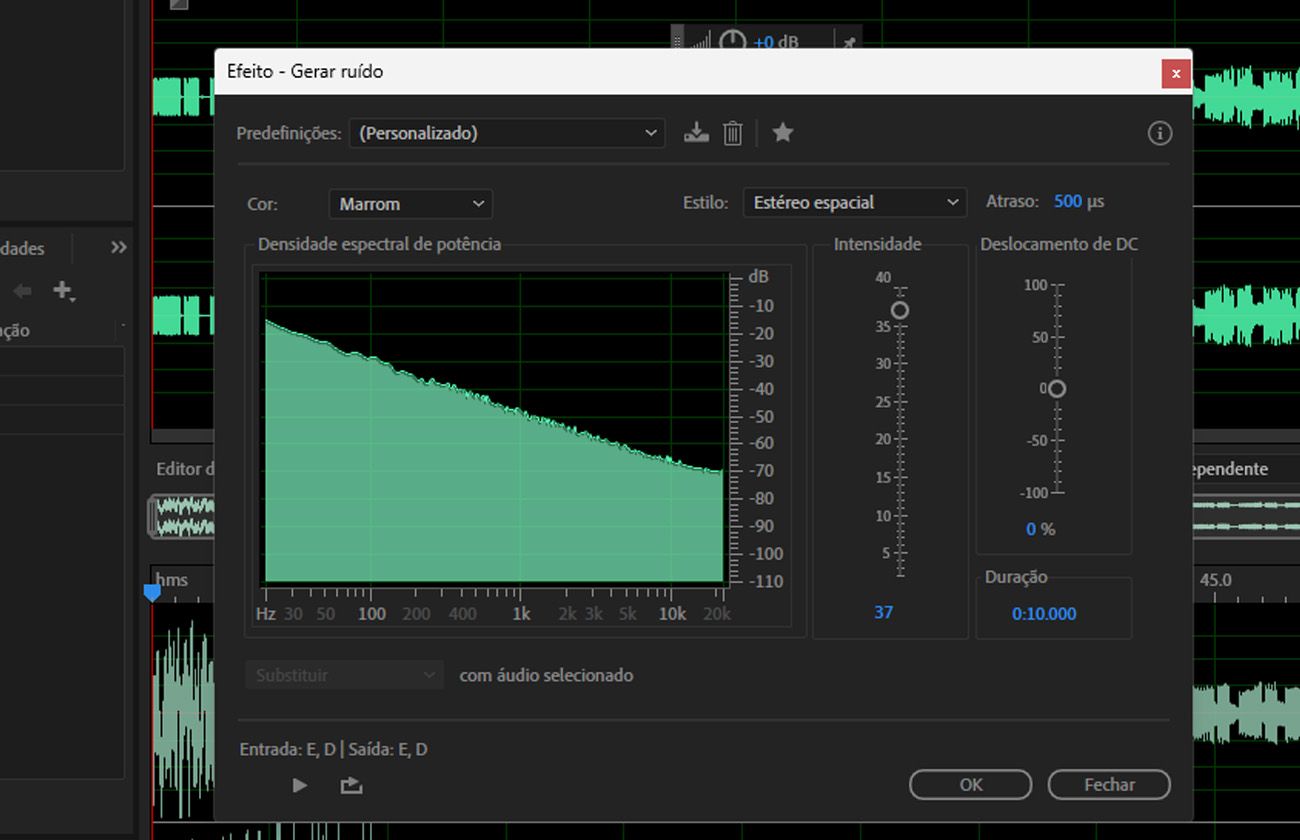The height and width of the screenshot is (840, 1300).
Task: Click the Entrada: E, D | Saída: E, D text
Action: [334, 749]
